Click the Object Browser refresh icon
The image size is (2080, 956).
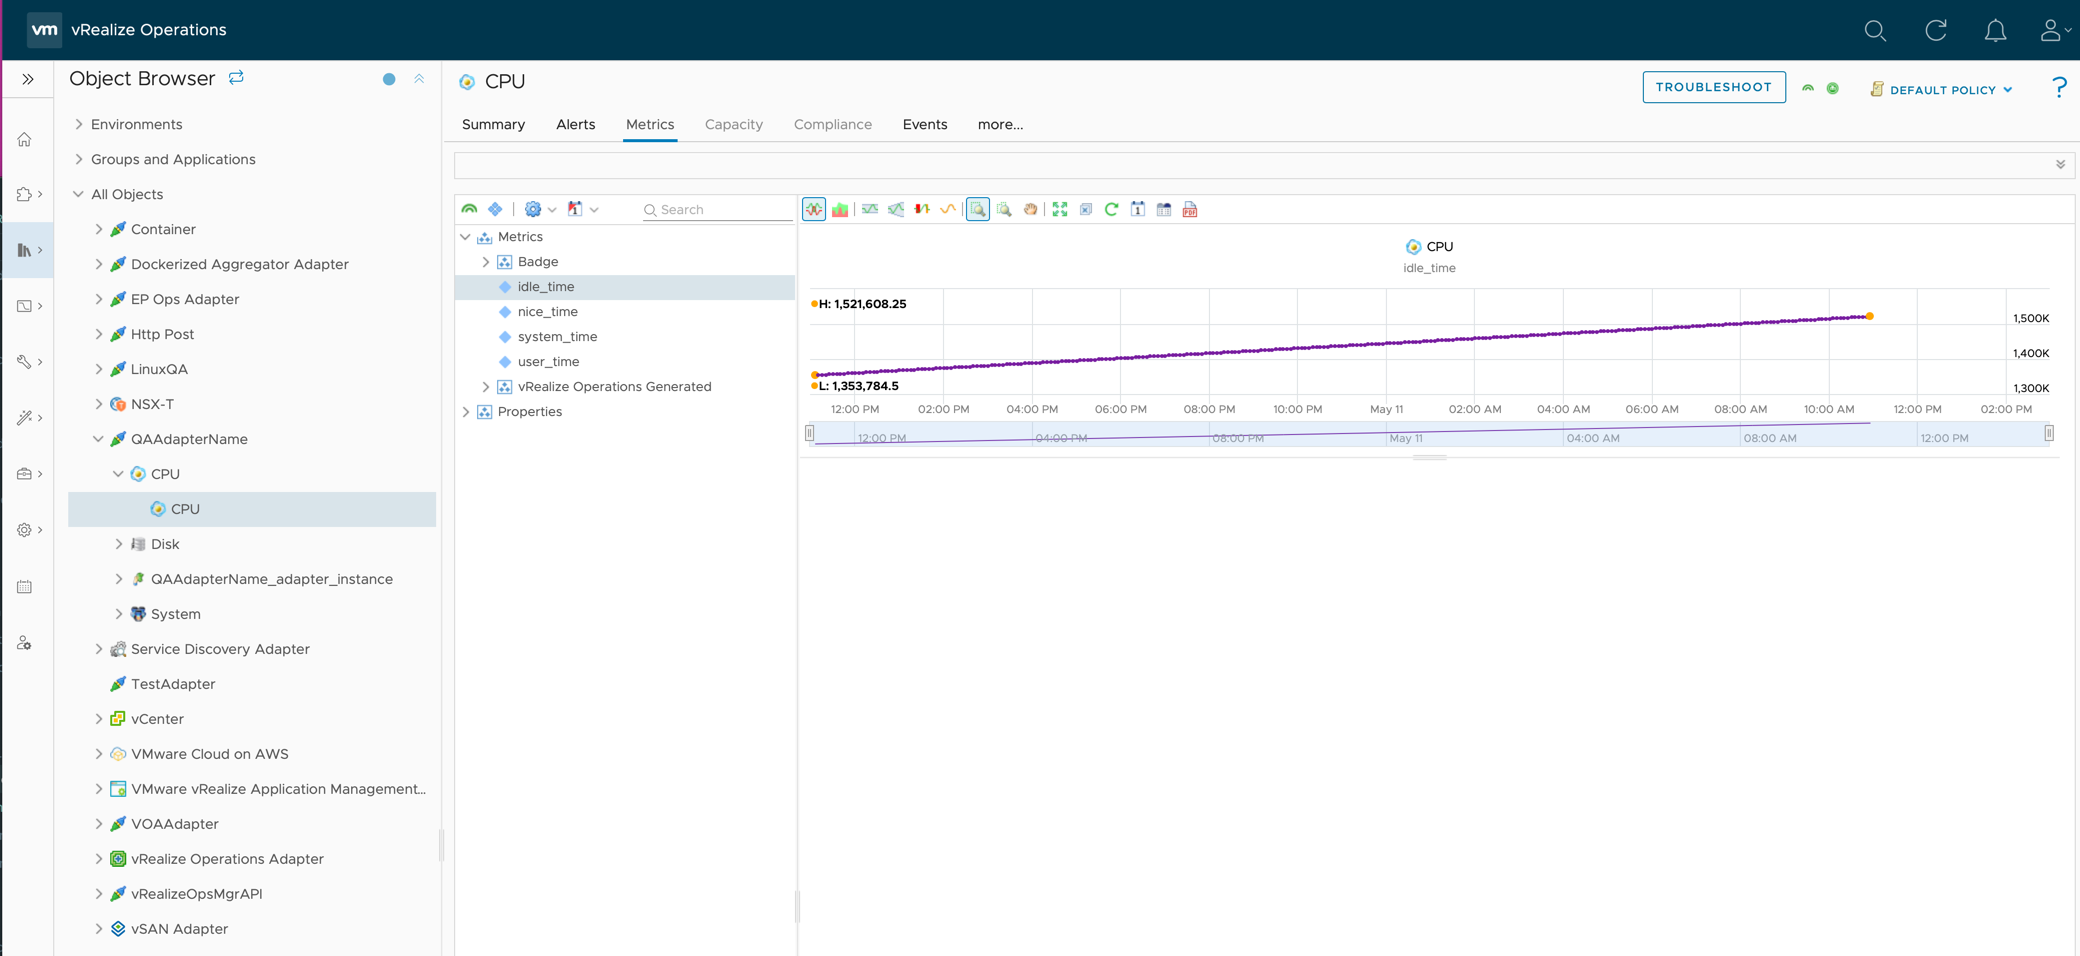tap(236, 78)
